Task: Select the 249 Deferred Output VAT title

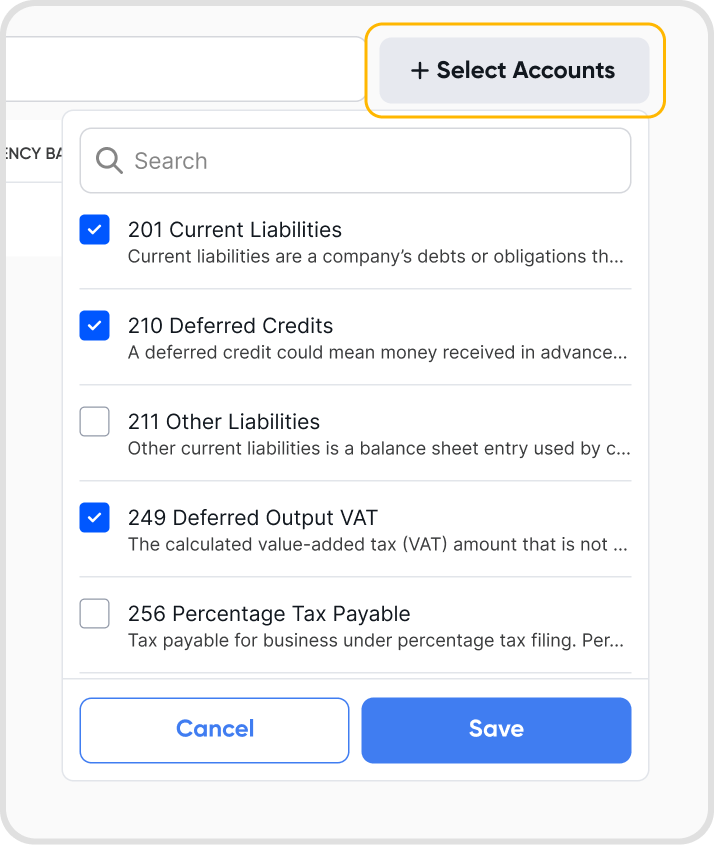Action: pos(253,517)
